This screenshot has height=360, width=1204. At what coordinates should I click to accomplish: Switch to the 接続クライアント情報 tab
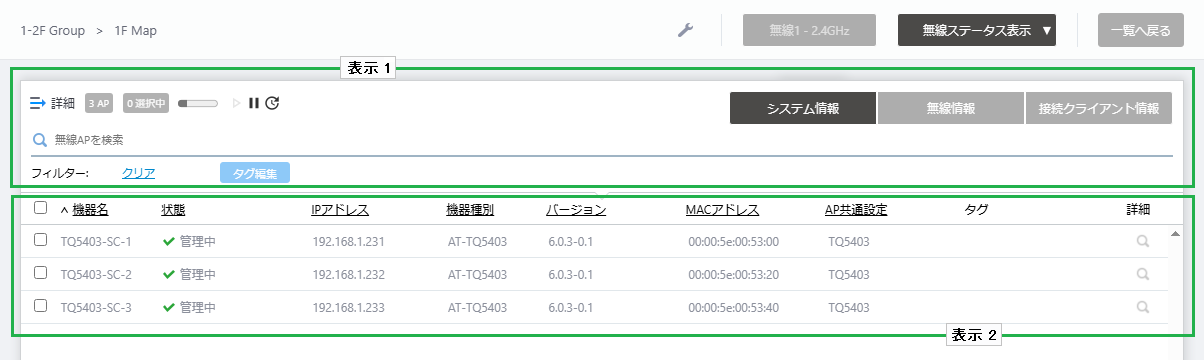pyautogui.click(x=1098, y=108)
